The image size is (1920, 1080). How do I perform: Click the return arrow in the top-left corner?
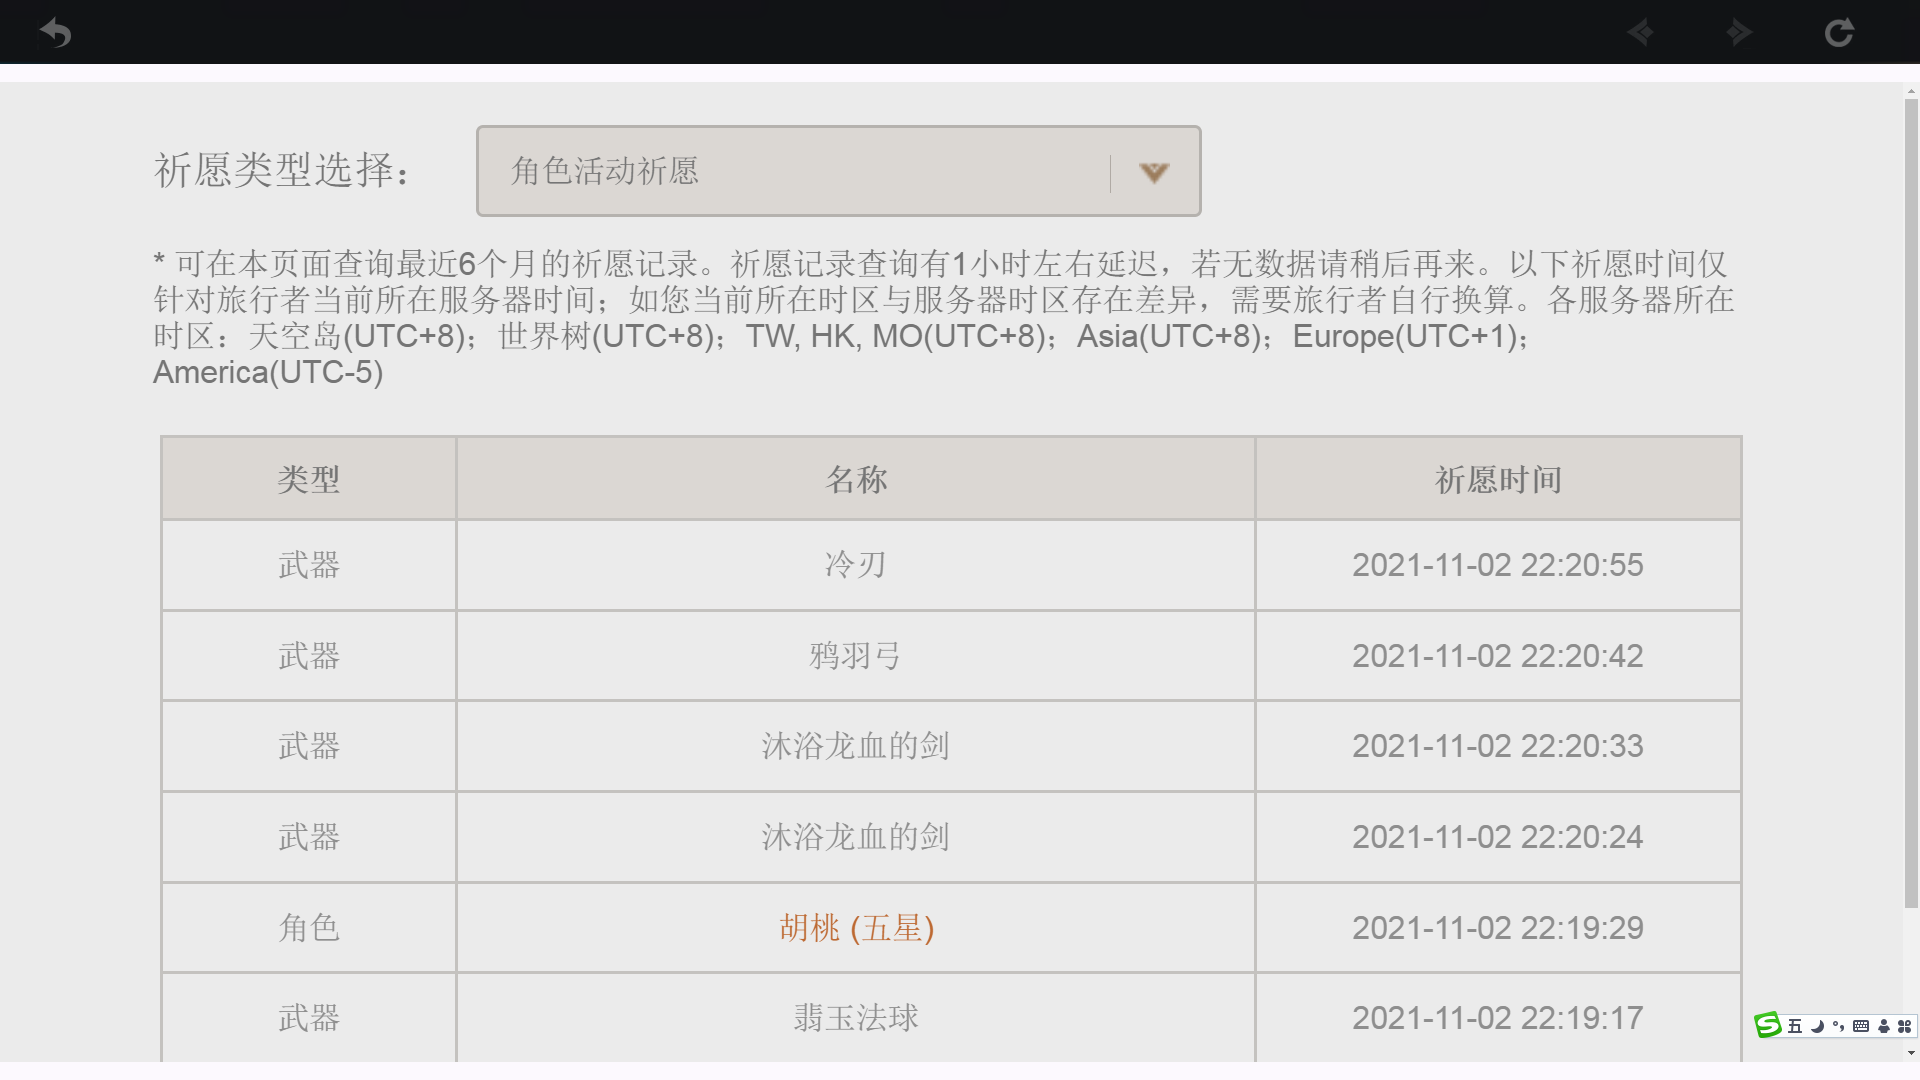[x=55, y=33]
